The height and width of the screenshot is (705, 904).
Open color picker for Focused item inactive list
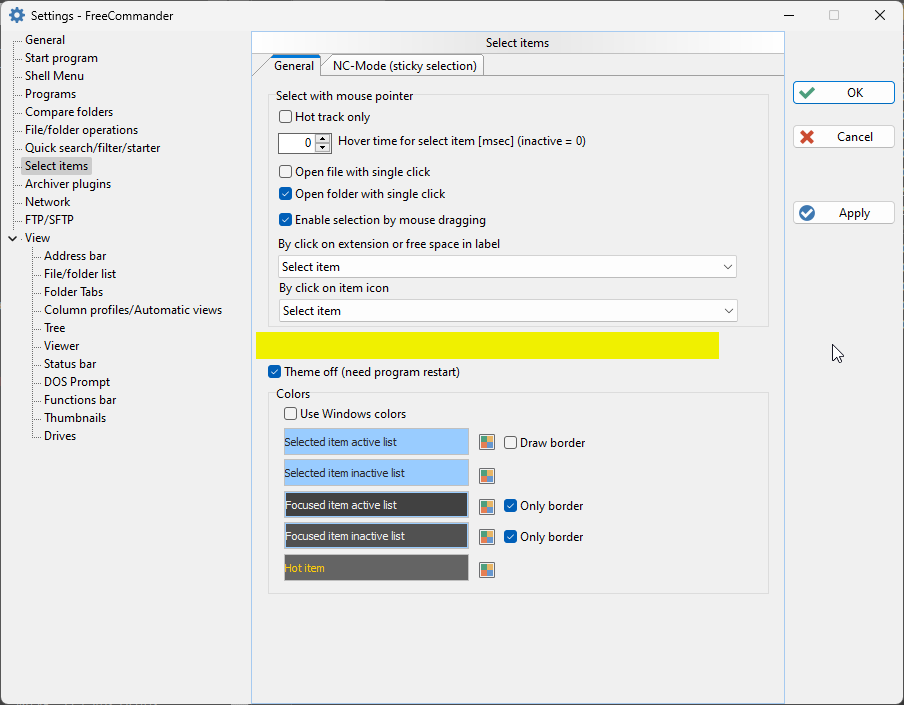(x=487, y=537)
